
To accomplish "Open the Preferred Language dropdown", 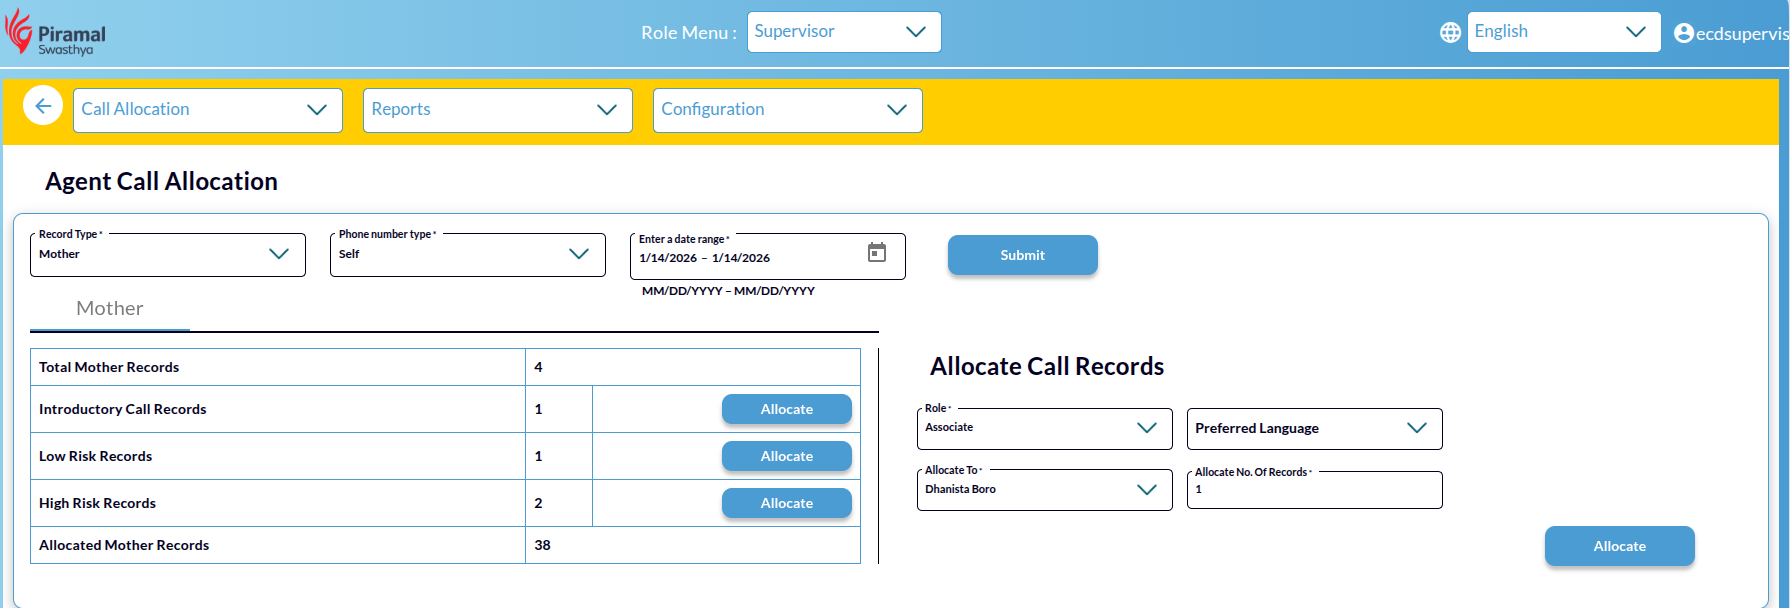I will [x=1313, y=429].
